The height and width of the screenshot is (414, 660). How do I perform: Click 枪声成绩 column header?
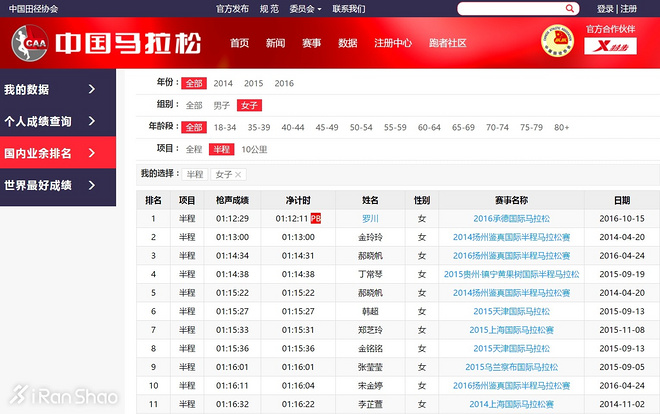coord(232,200)
